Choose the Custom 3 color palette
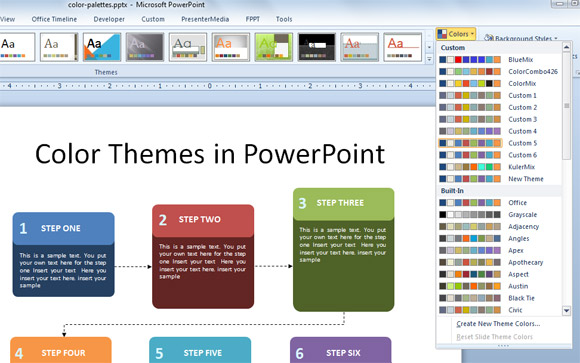 pyautogui.click(x=499, y=119)
